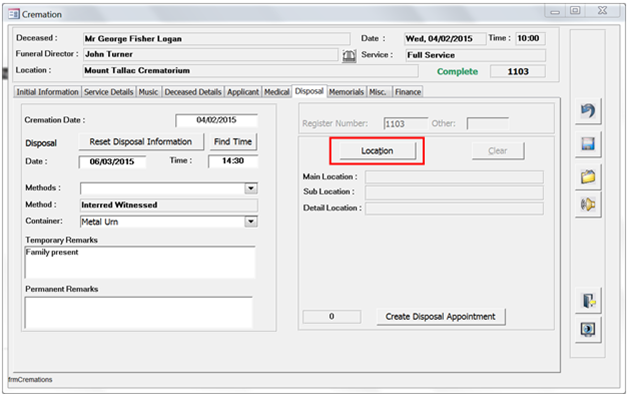Click the Method field Interred Witnessed
Image resolution: width=628 pixels, height=394 pixels.
click(169, 205)
